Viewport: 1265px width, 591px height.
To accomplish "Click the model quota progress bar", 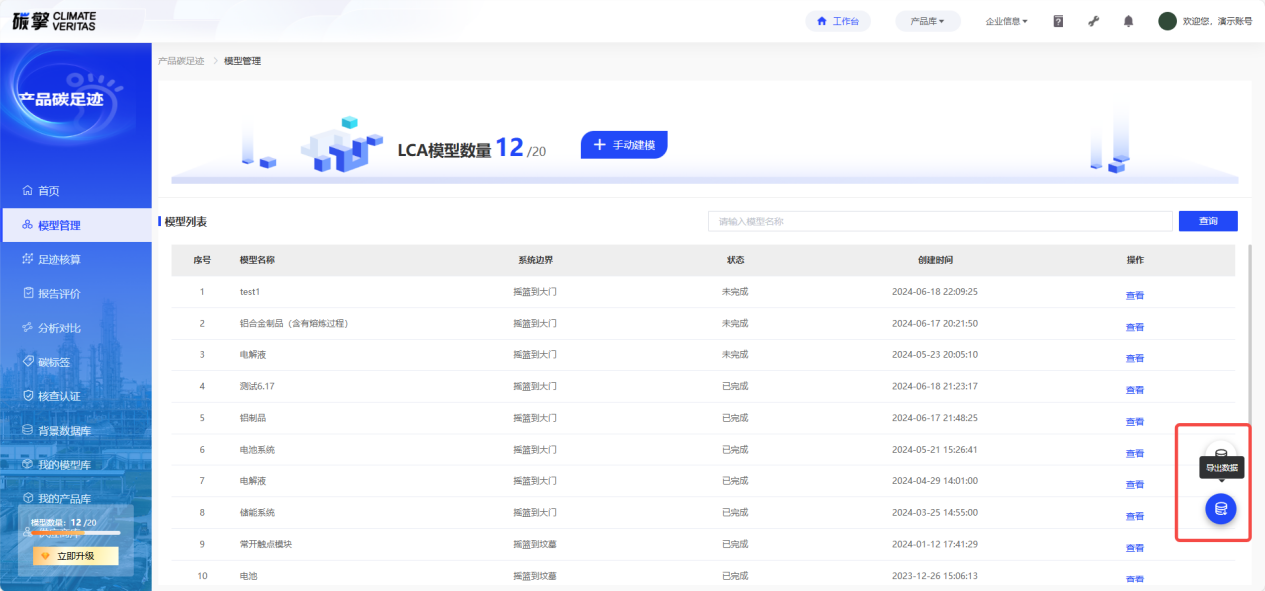I will [76, 533].
